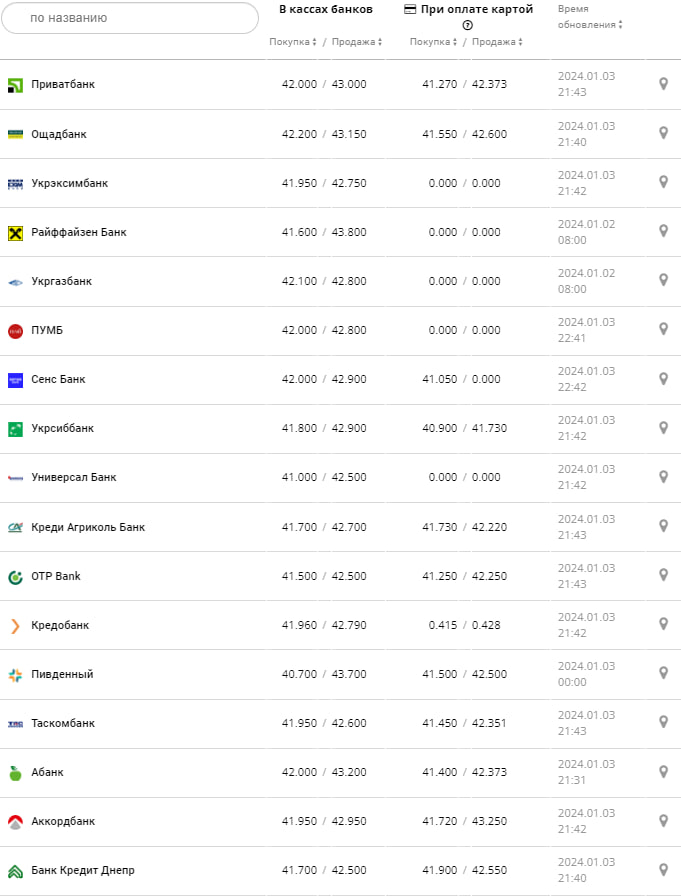The width and height of the screenshot is (681, 896).
Task: Focus the 'по названию' search field
Action: tap(130, 18)
